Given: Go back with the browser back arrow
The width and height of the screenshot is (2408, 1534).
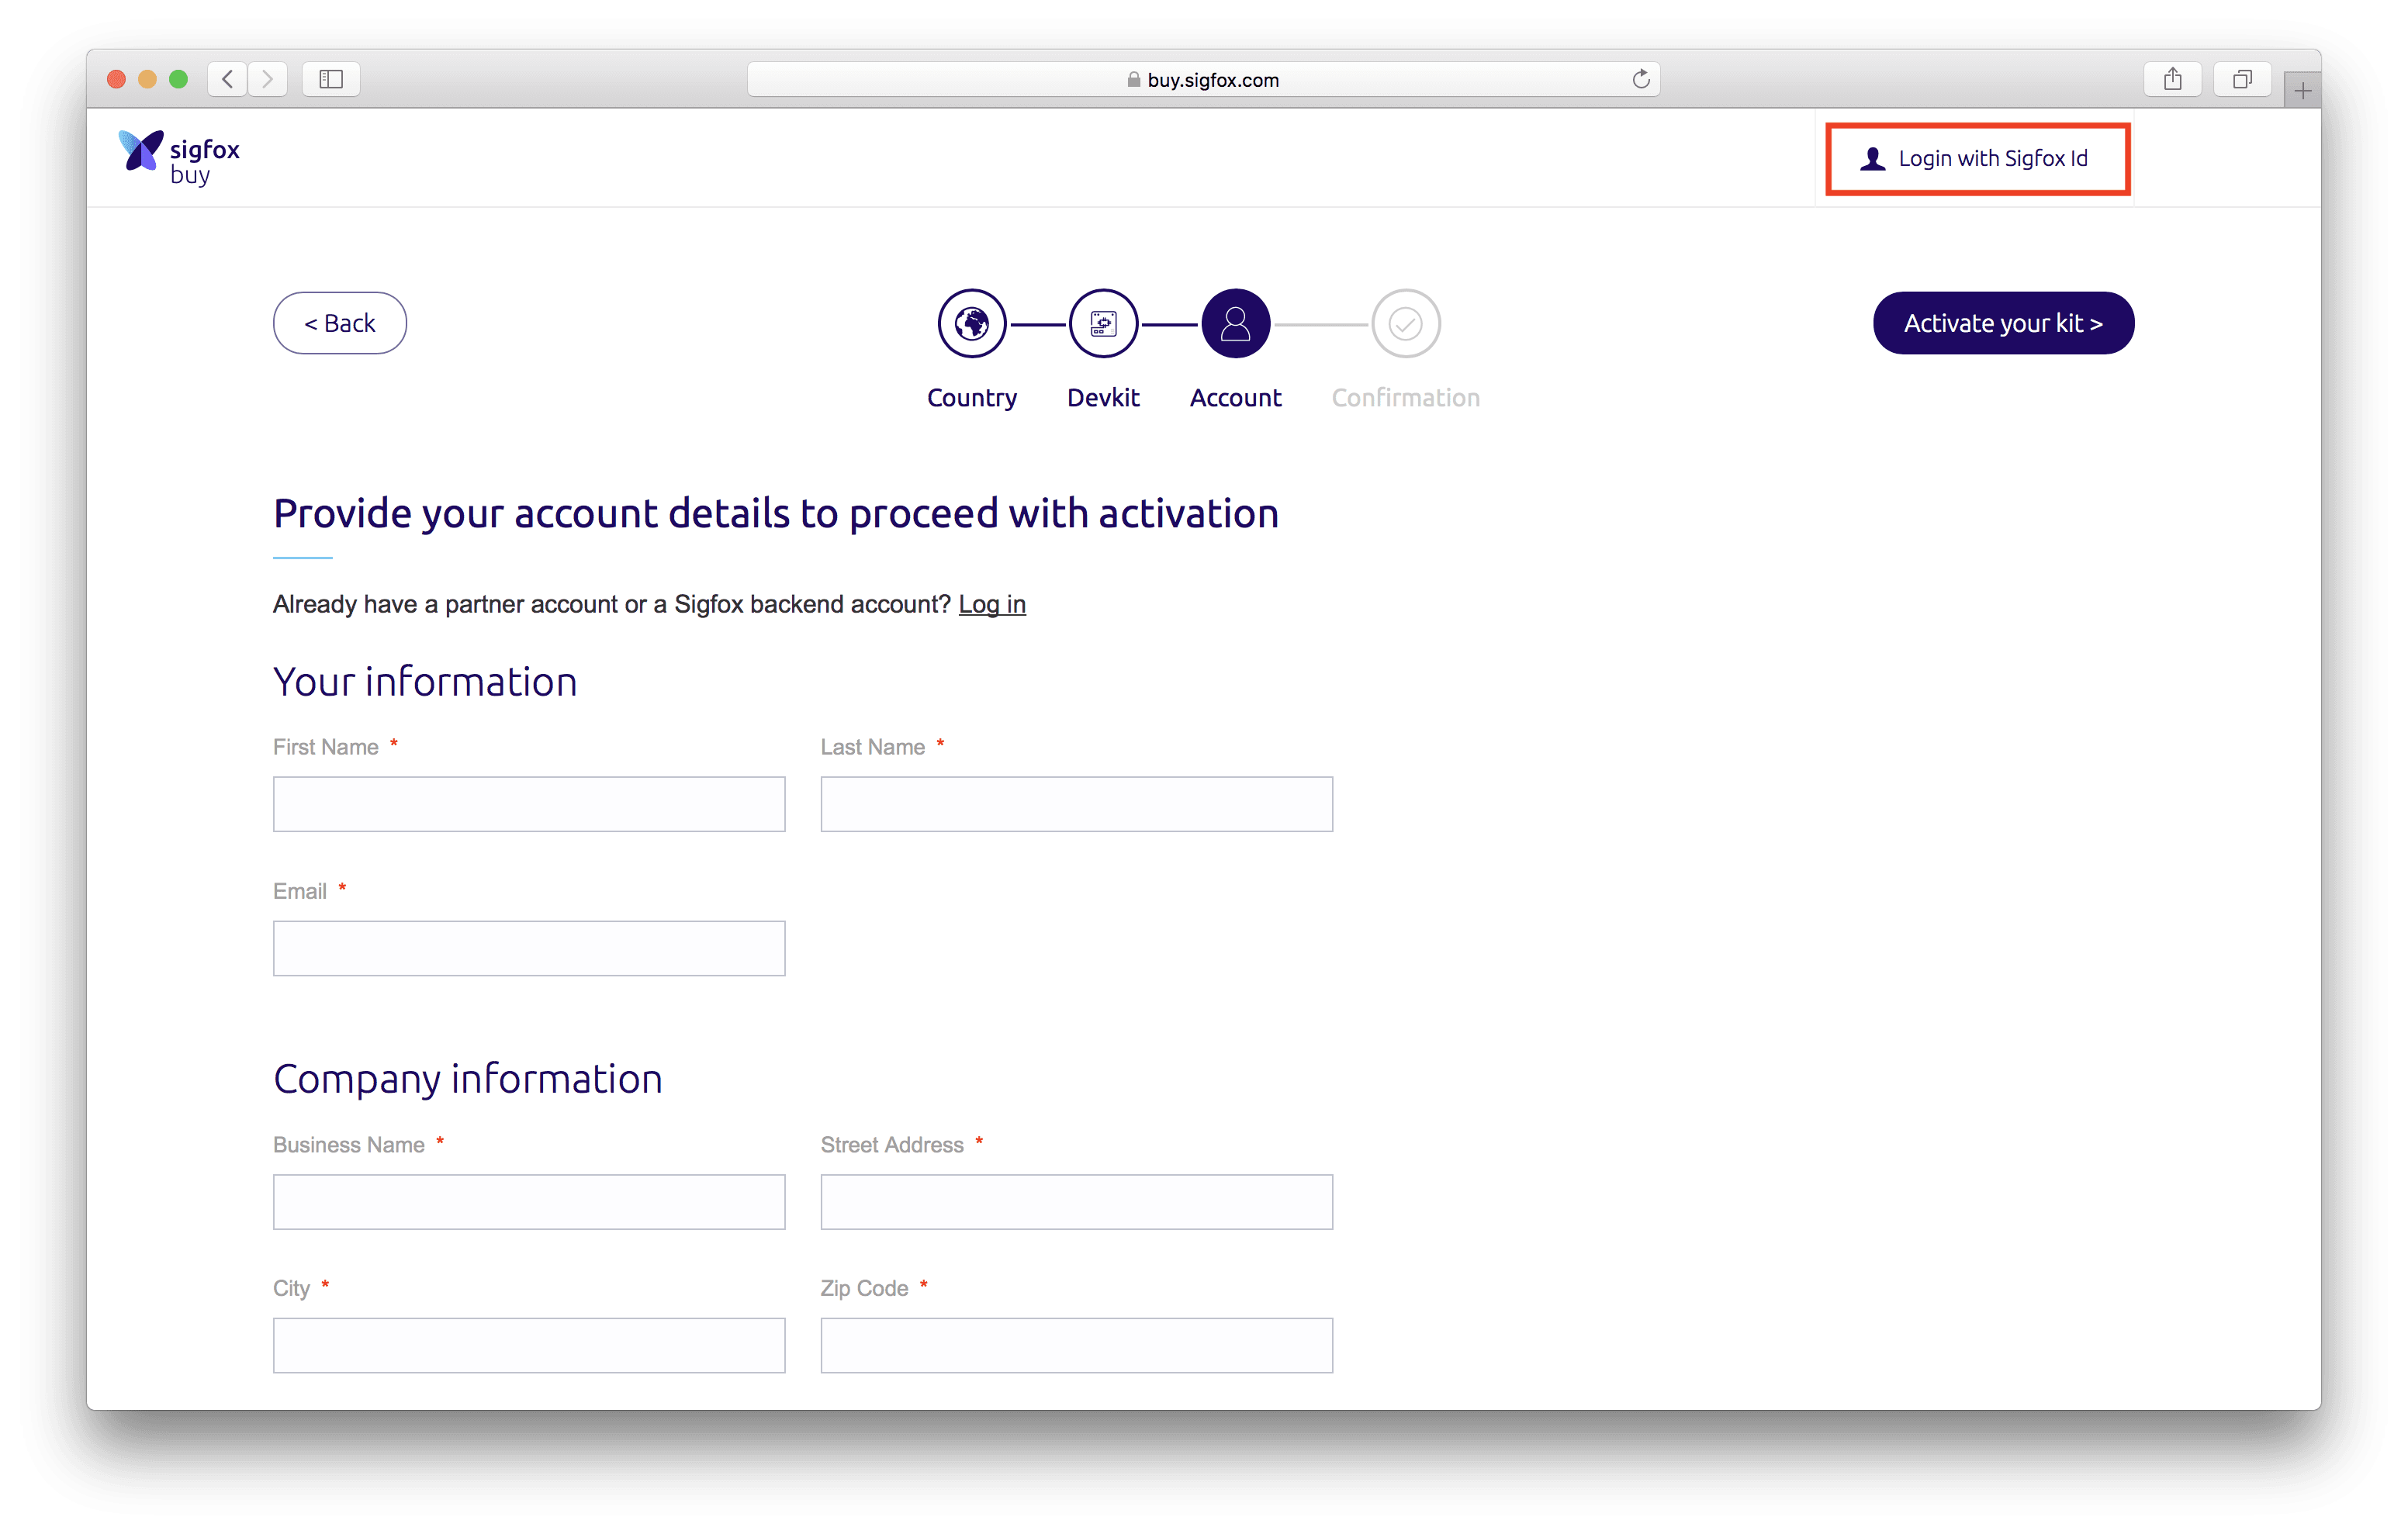Looking at the screenshot, I should coord(228,79).
